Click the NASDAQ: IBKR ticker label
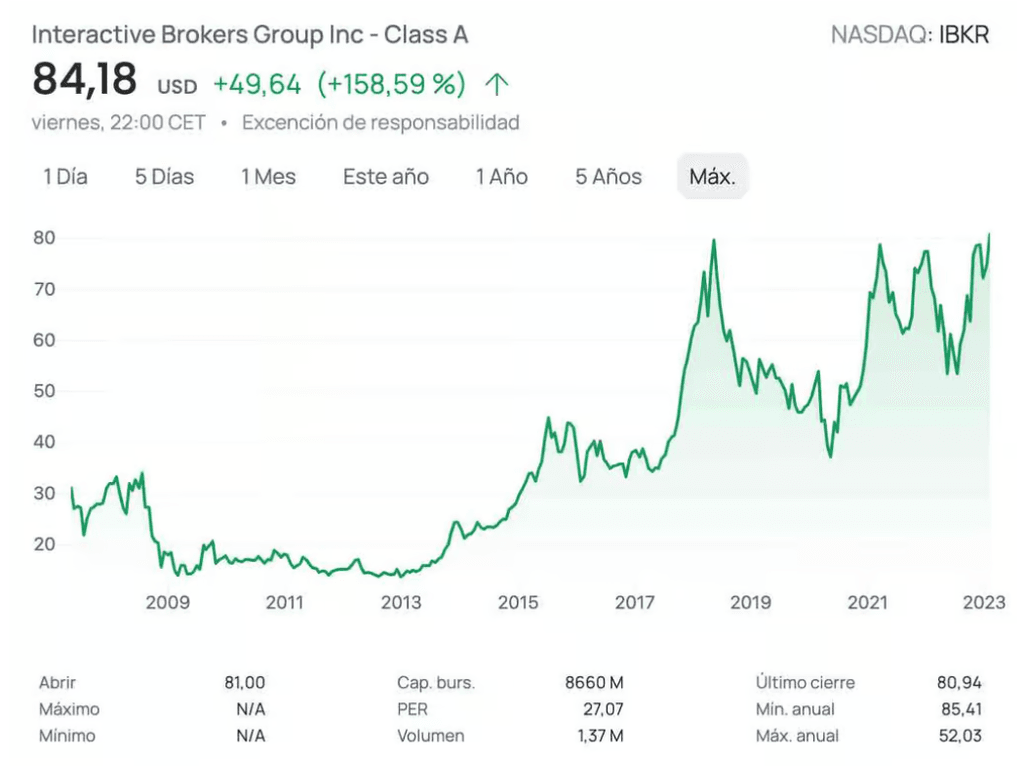This screenshot has height=767, width=1024. [x=910, y=35]
